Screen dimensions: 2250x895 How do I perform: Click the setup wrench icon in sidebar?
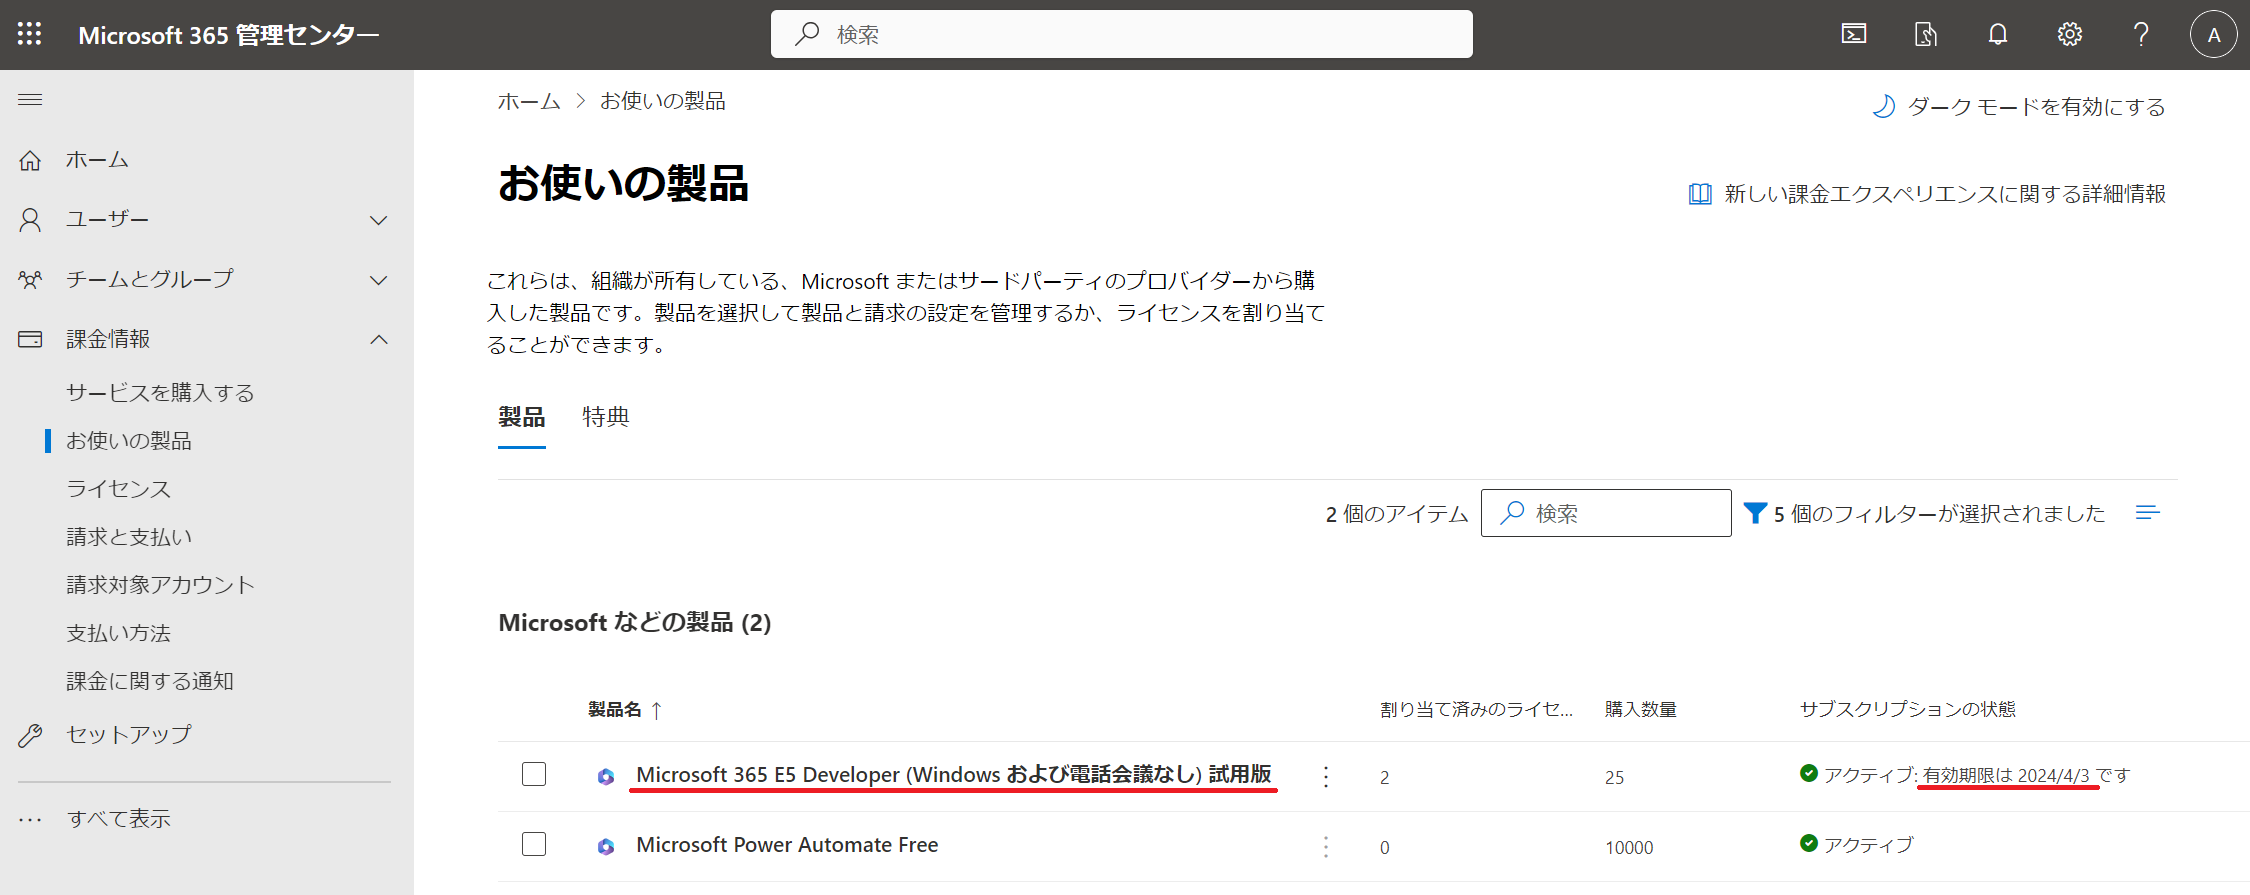tap(30, 735)
